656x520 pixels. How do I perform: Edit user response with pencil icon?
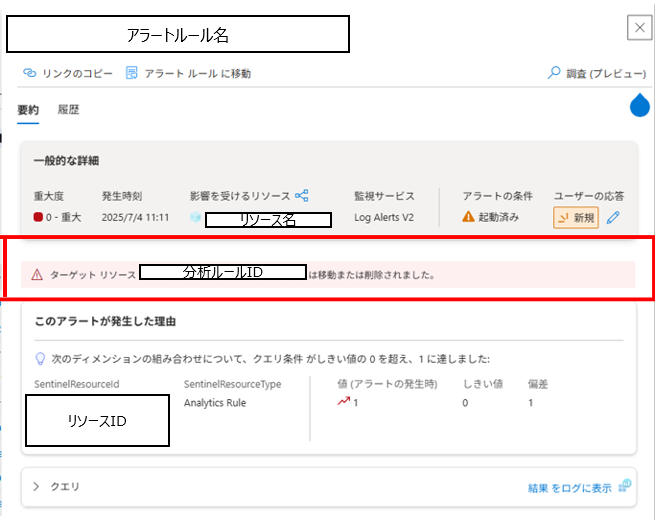pos(613,218)
